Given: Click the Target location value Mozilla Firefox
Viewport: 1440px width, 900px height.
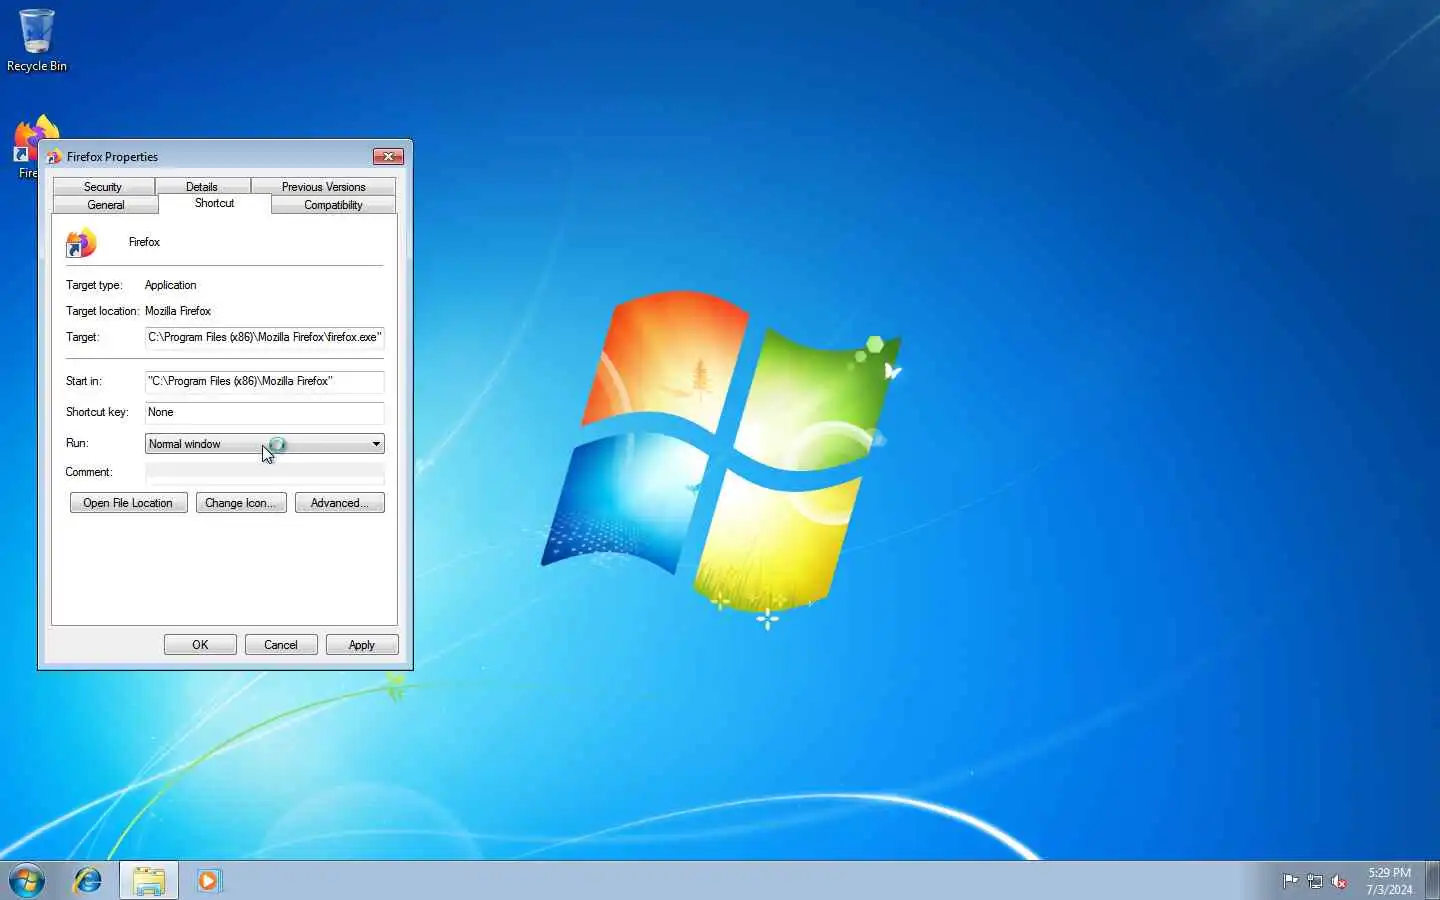Looking at the screenshot, I should click(x=178, y=311).
